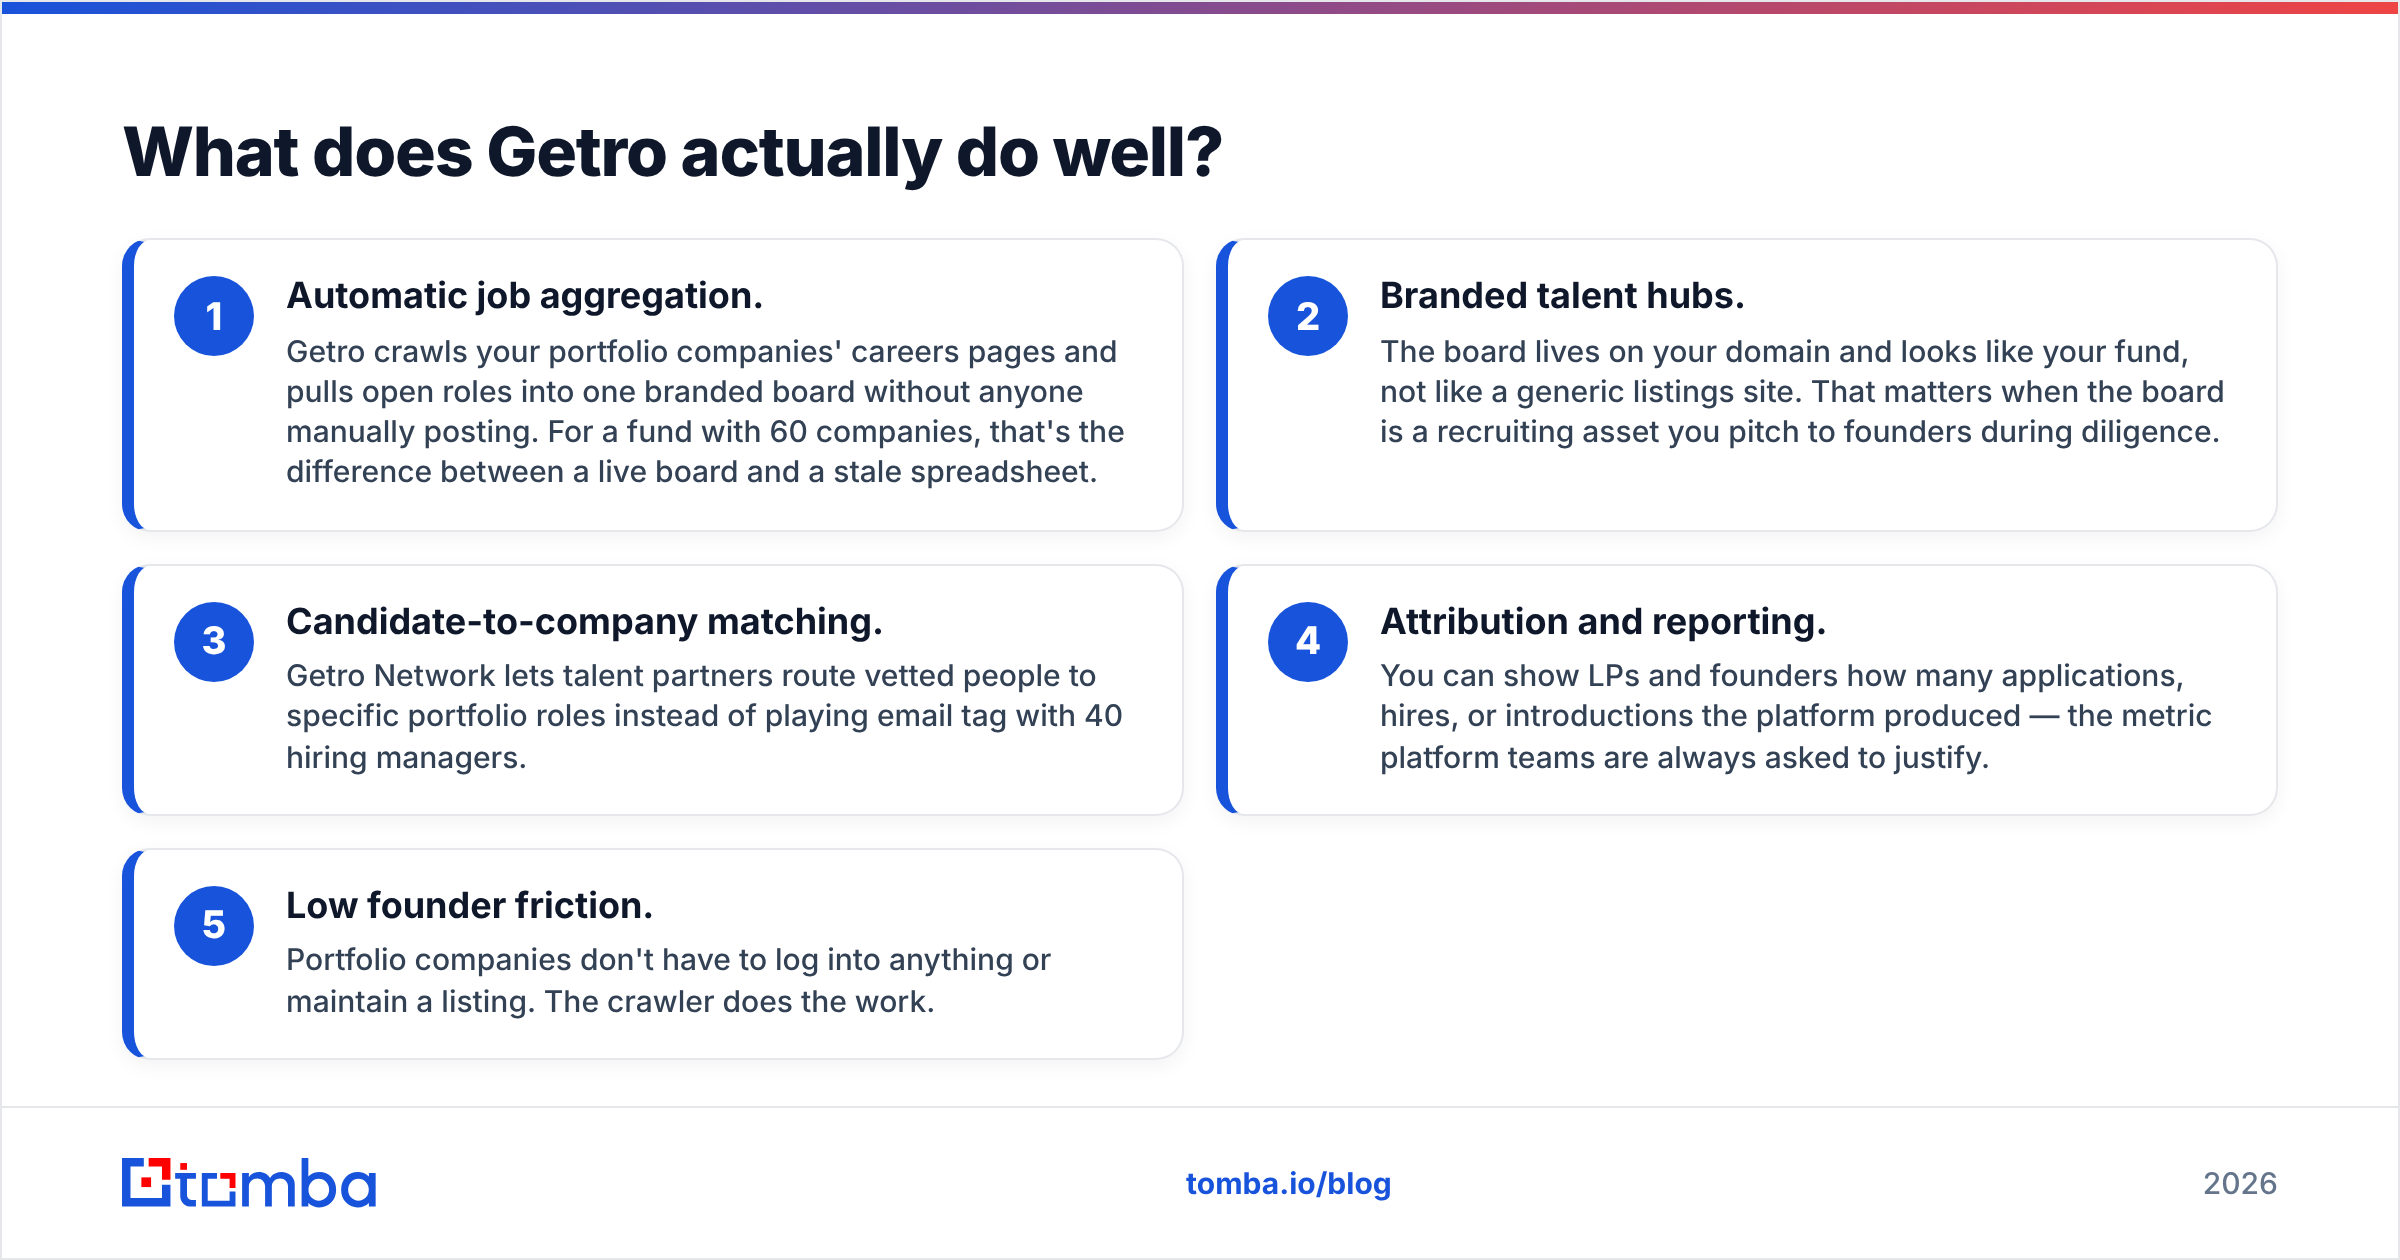Click the Getro Network talent partners paragraph

(704, 716)
